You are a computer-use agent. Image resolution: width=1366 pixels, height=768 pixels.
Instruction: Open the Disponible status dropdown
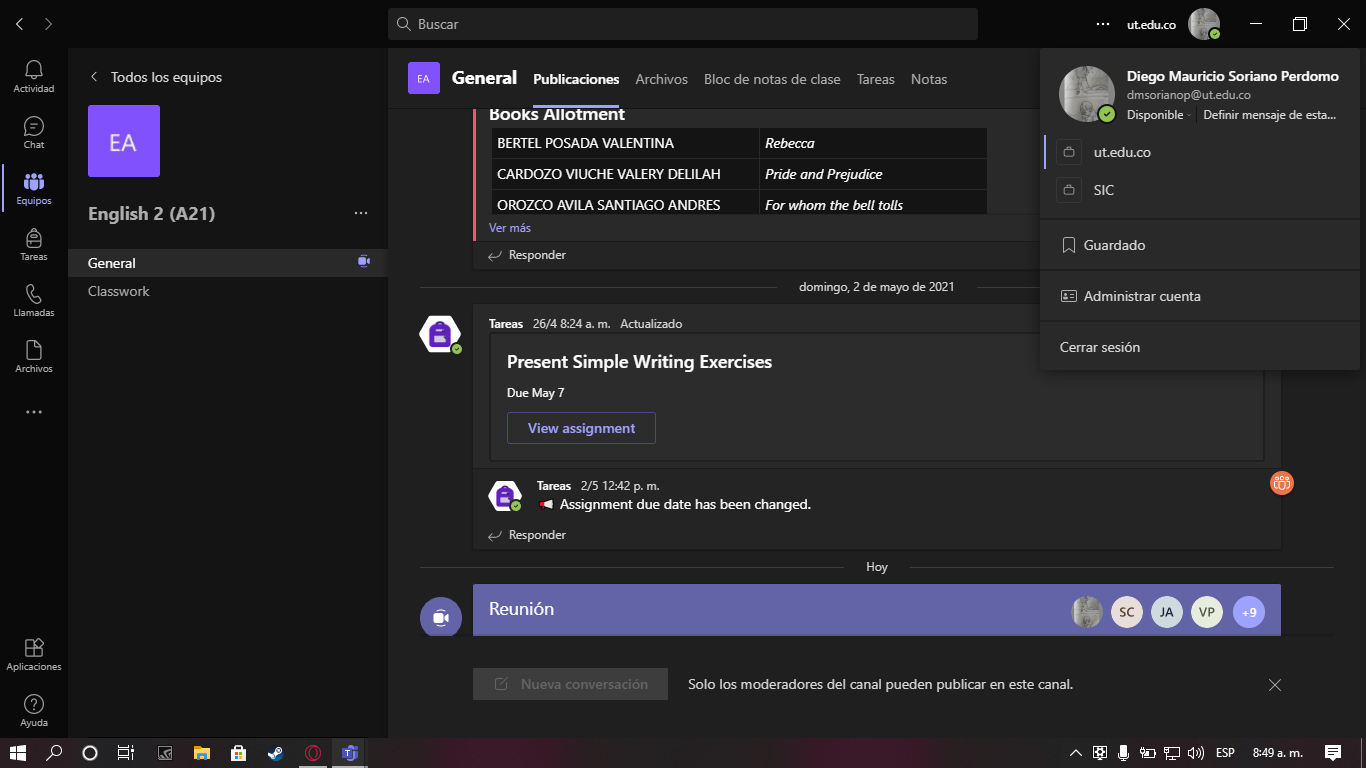click(1160, 115)
